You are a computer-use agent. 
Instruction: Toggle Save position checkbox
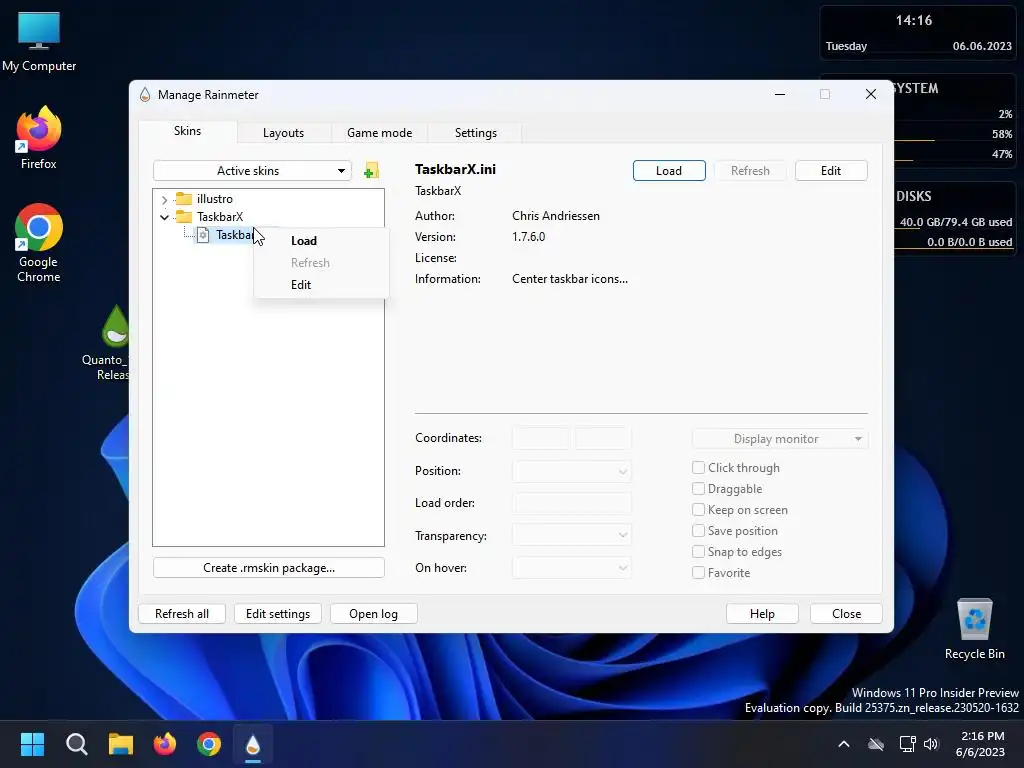(698, 530)
